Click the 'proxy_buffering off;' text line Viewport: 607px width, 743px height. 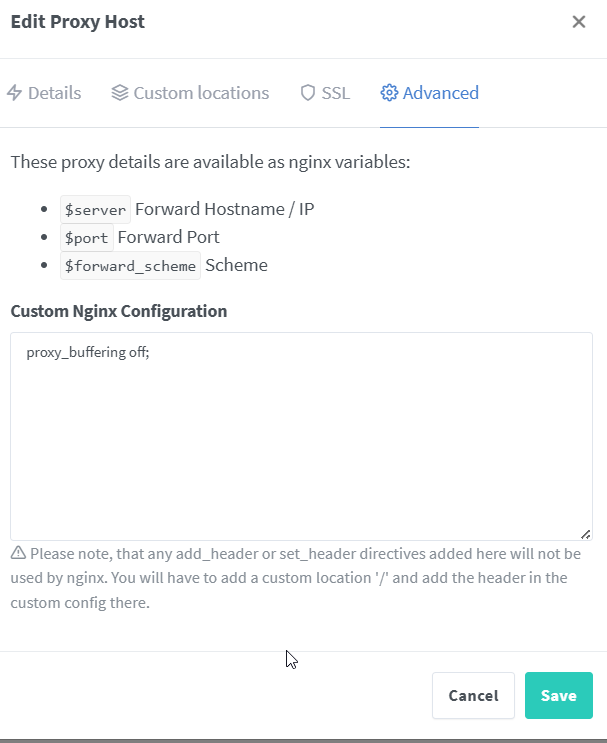[88, 353]
